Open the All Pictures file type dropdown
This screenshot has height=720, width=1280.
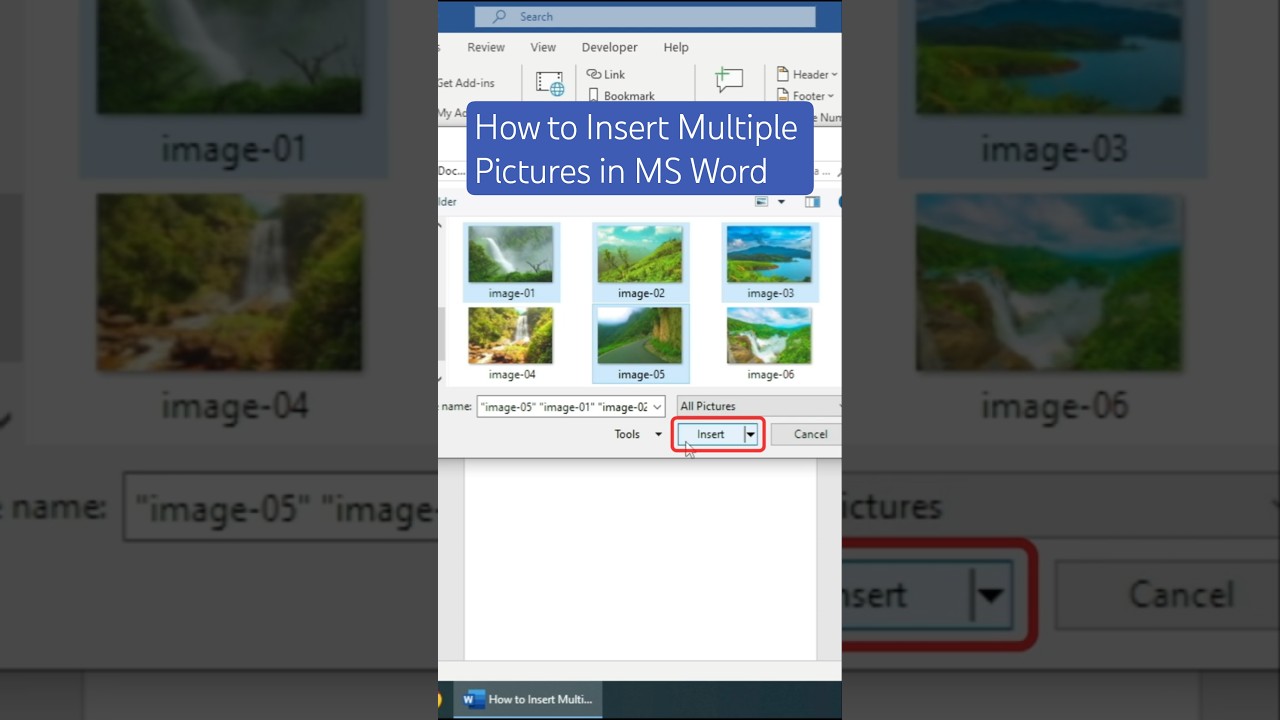click(x=759, y=406)
